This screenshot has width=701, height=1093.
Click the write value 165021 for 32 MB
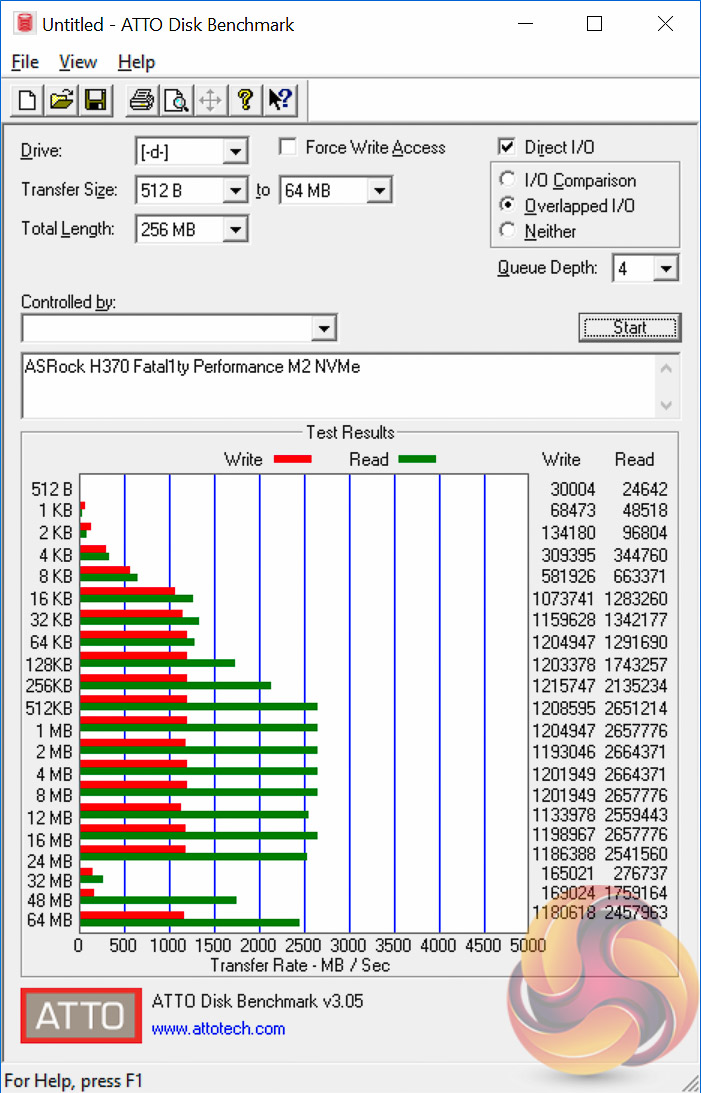(x=568, y=873)
